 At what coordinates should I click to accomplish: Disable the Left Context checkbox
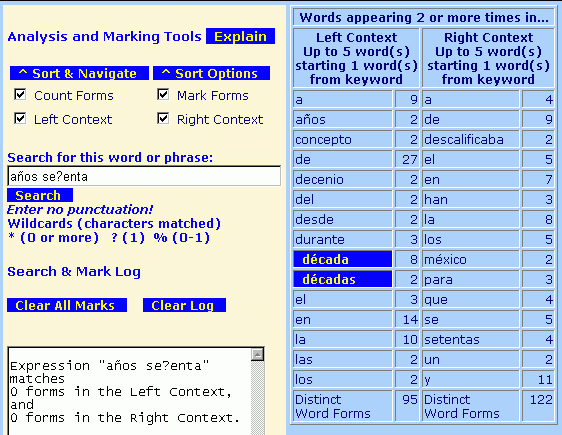coord(20,118)
